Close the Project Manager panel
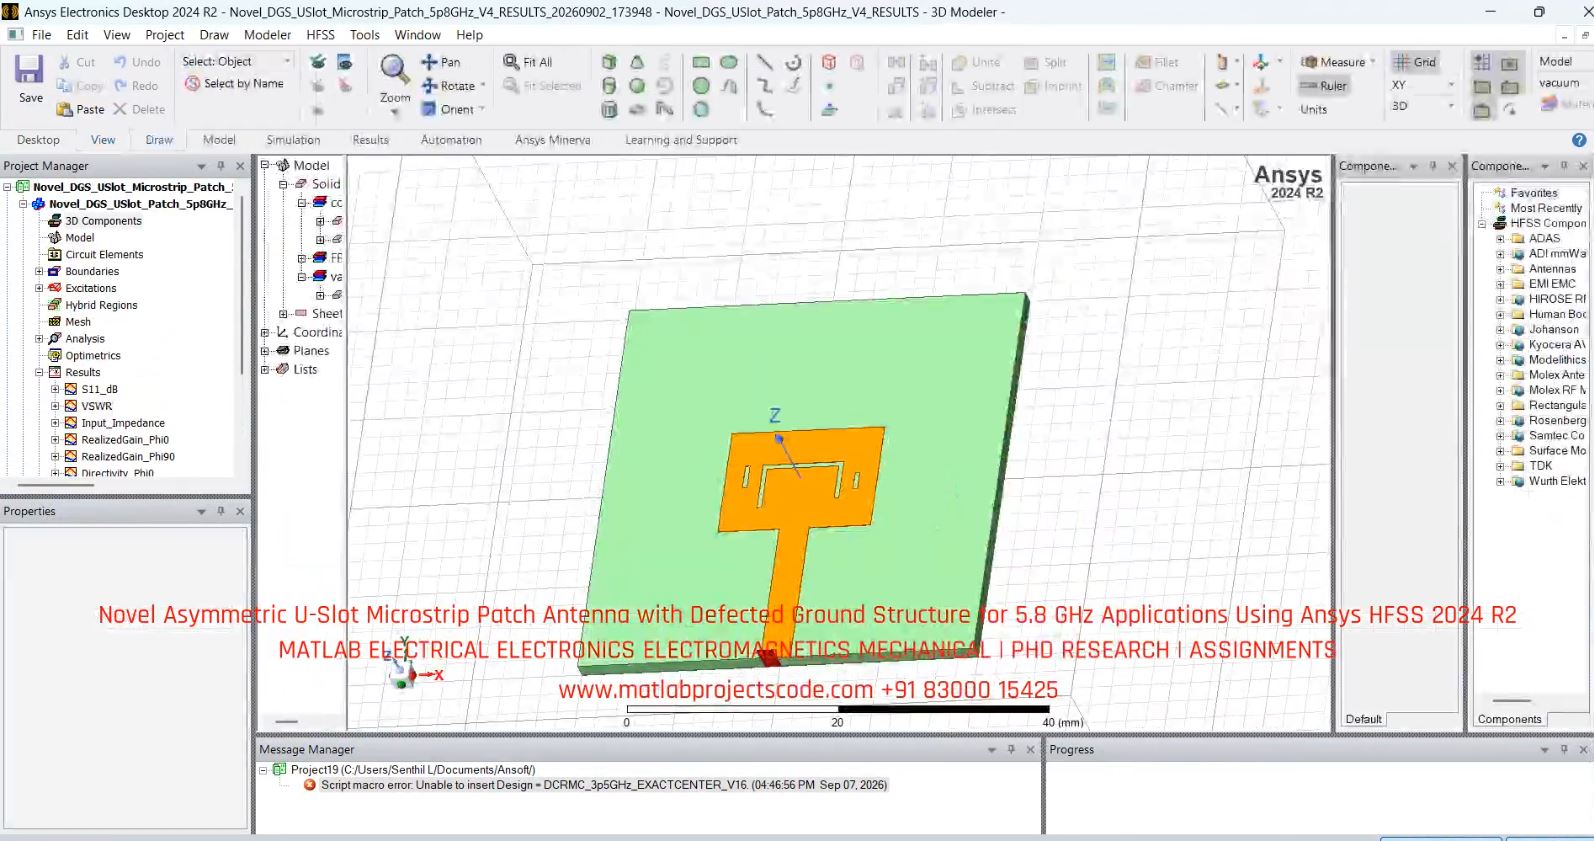The width and height of the screenshot is (1594, 841). point(240,166)
